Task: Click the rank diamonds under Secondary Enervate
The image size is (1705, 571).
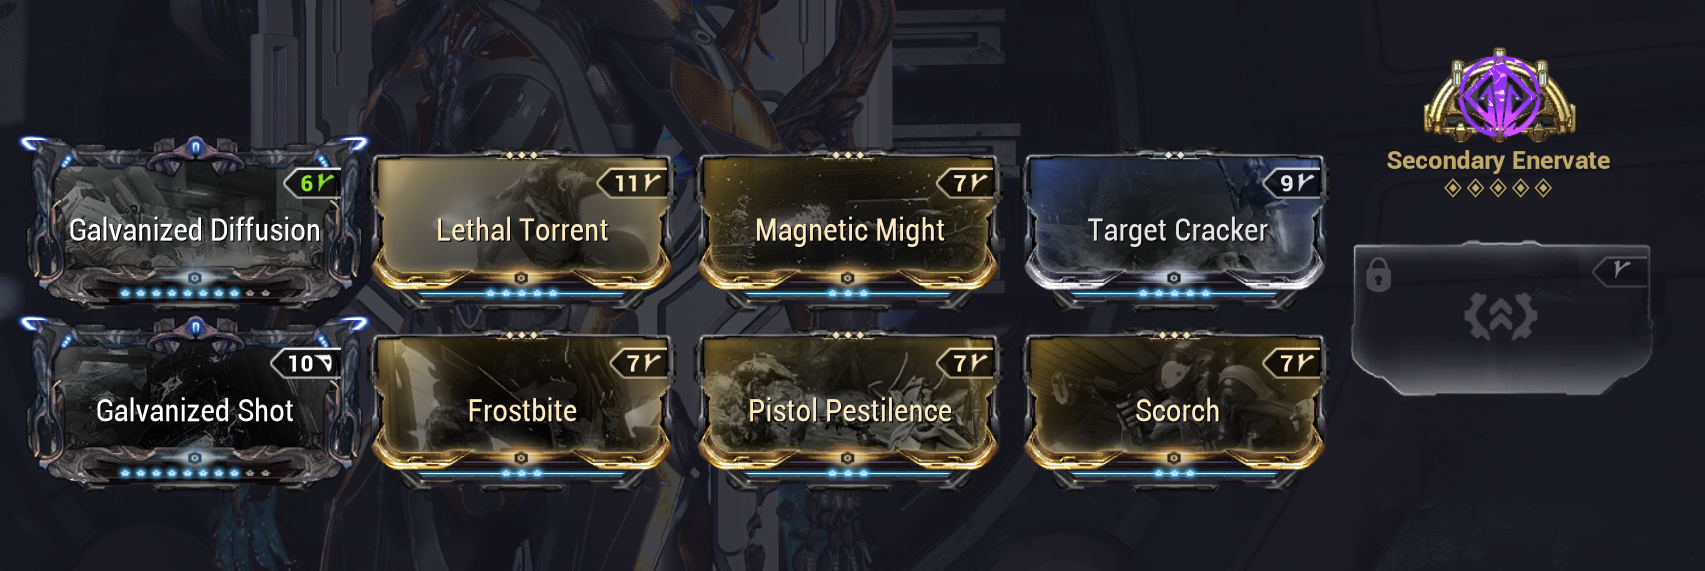Action: point(1498,188)
